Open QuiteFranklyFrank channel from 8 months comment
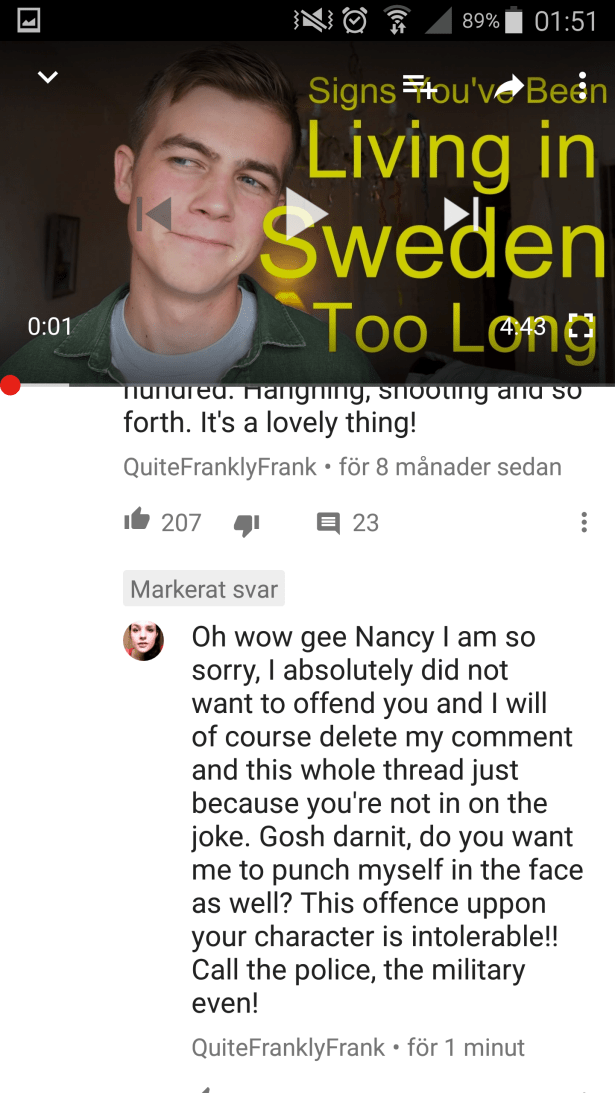This screenshot has width=615, height=1093. coord(220,466)
